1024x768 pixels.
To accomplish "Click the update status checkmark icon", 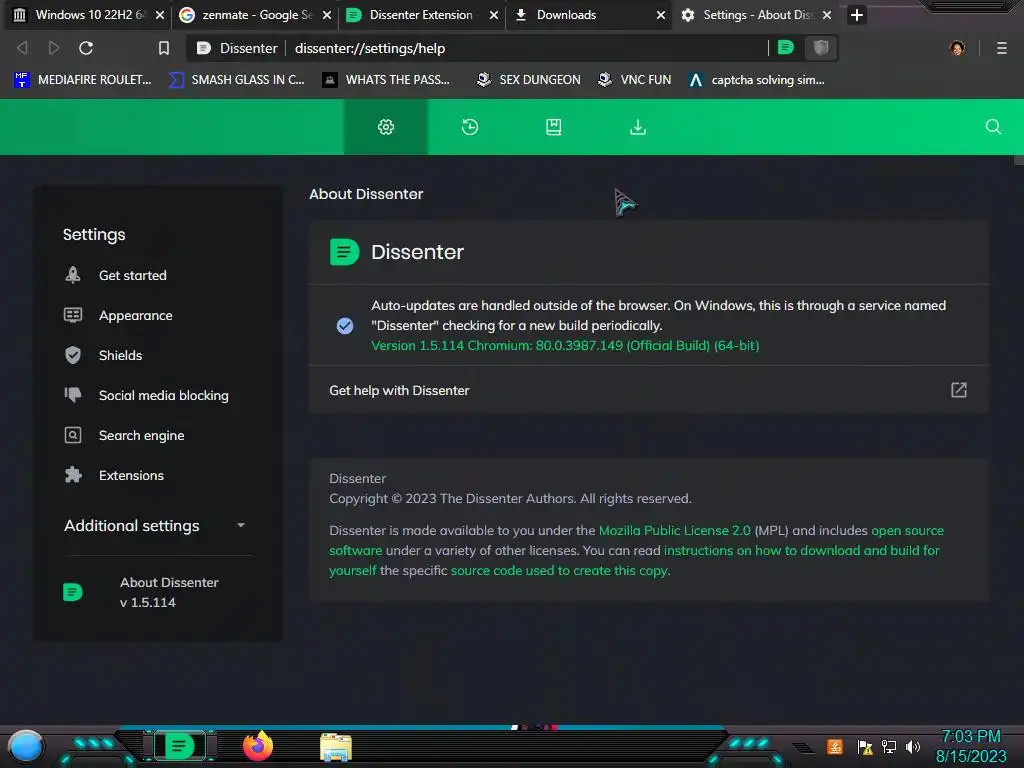I will (345, 325).
